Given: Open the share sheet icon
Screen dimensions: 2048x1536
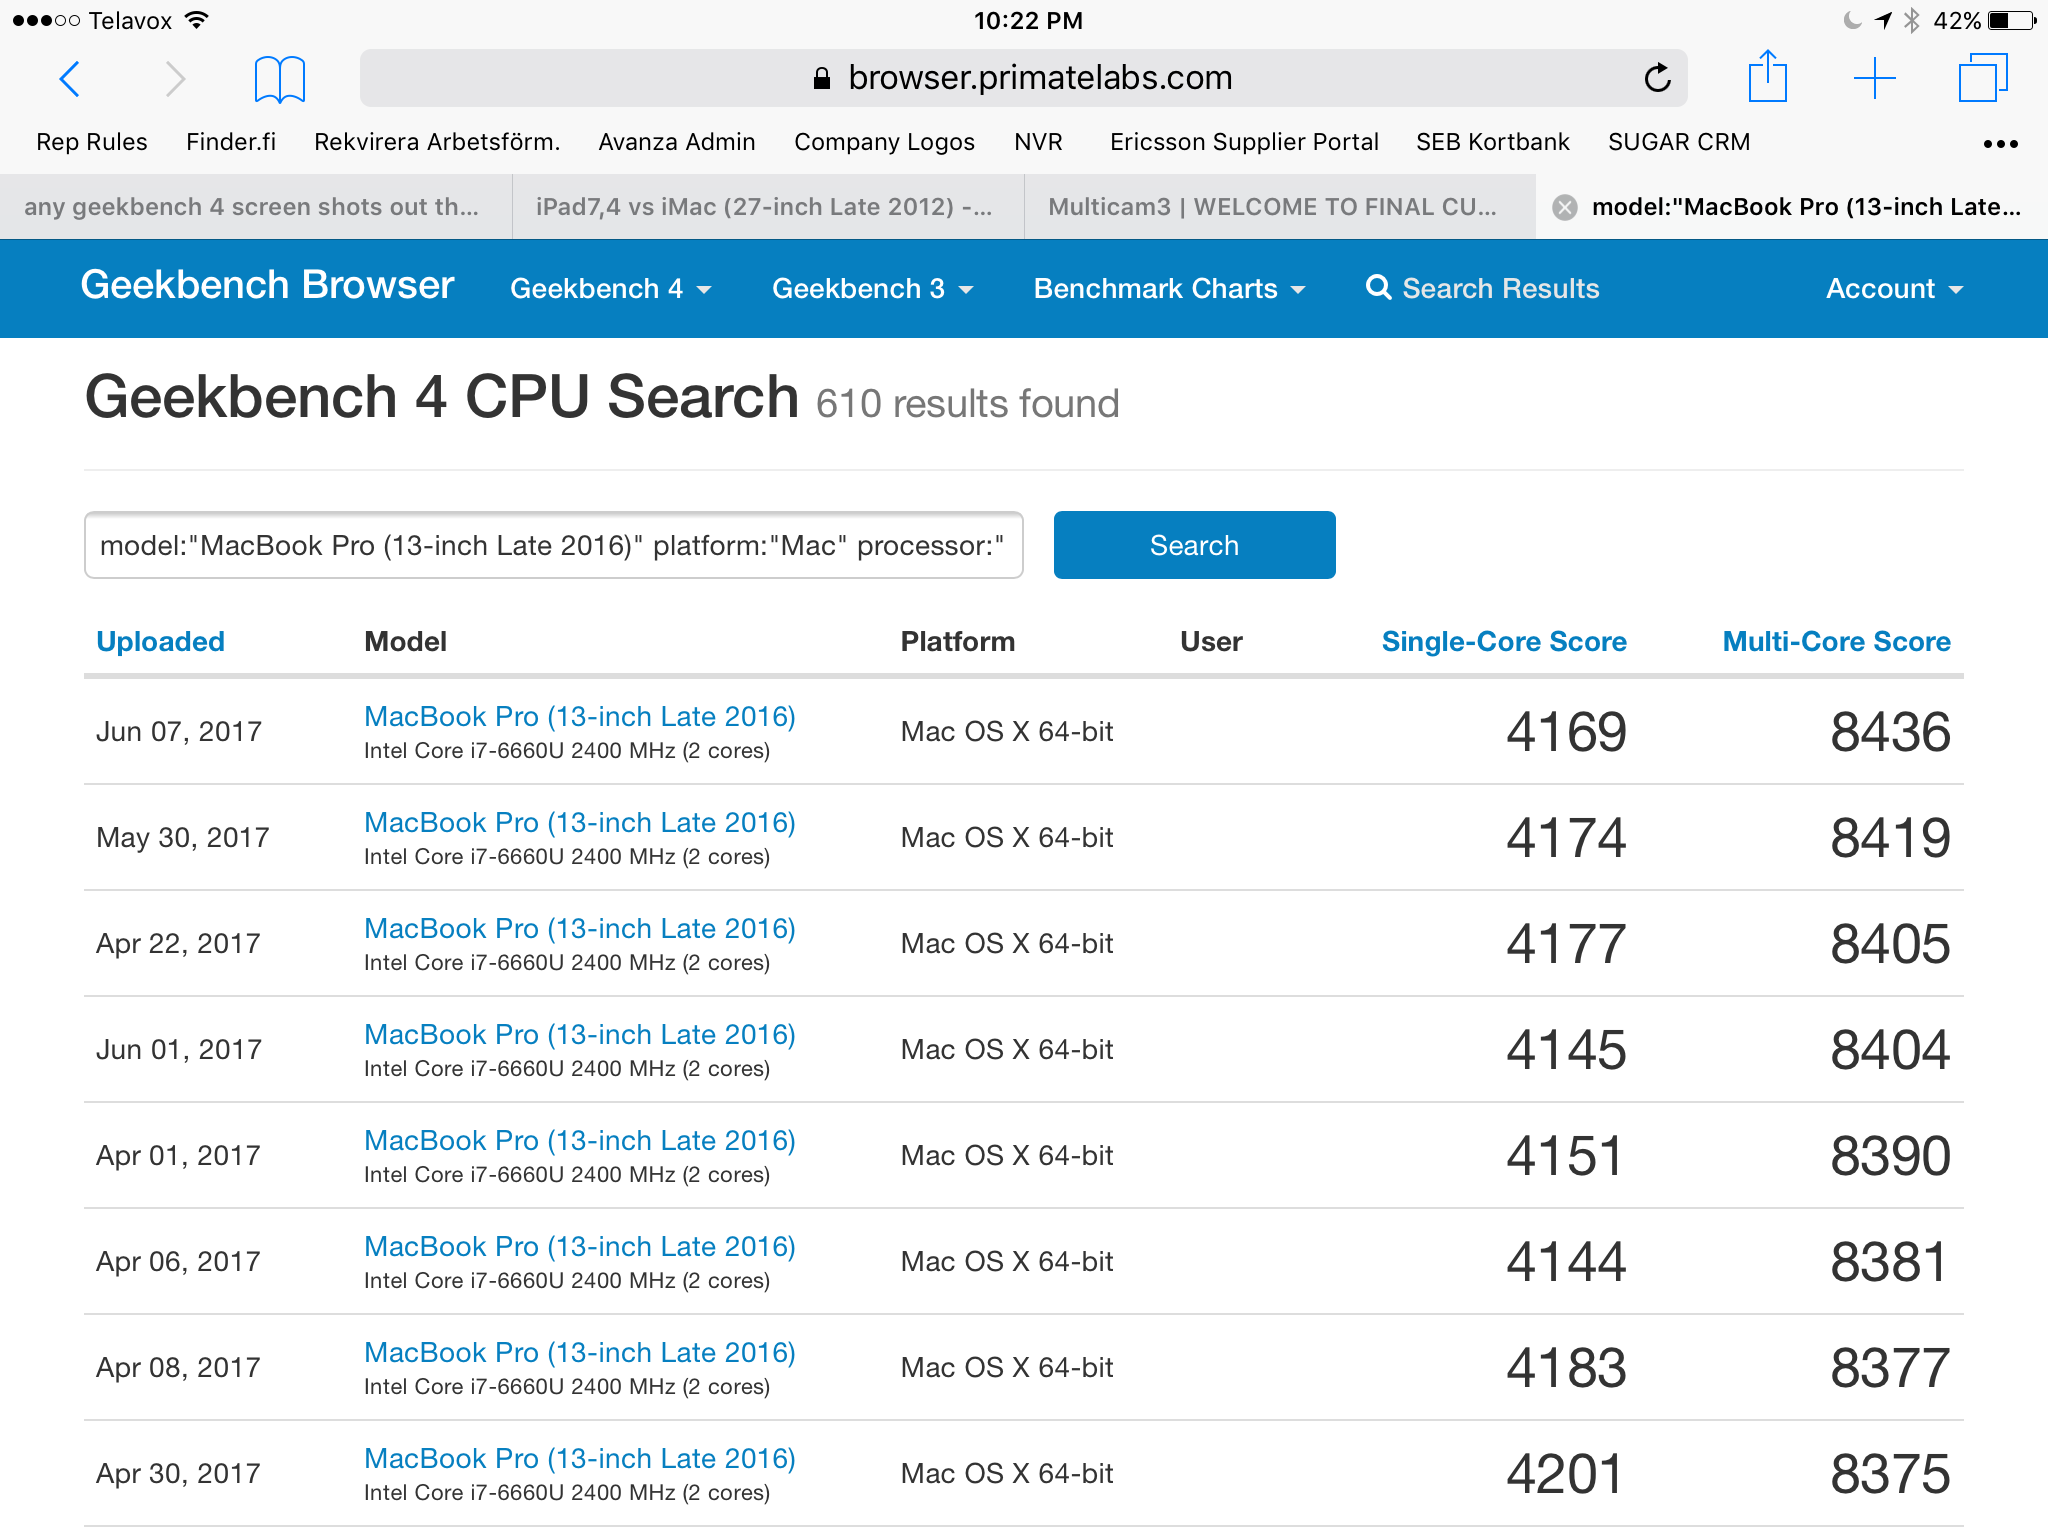Looking at the screenshot, I should (x=1767, y=76).
